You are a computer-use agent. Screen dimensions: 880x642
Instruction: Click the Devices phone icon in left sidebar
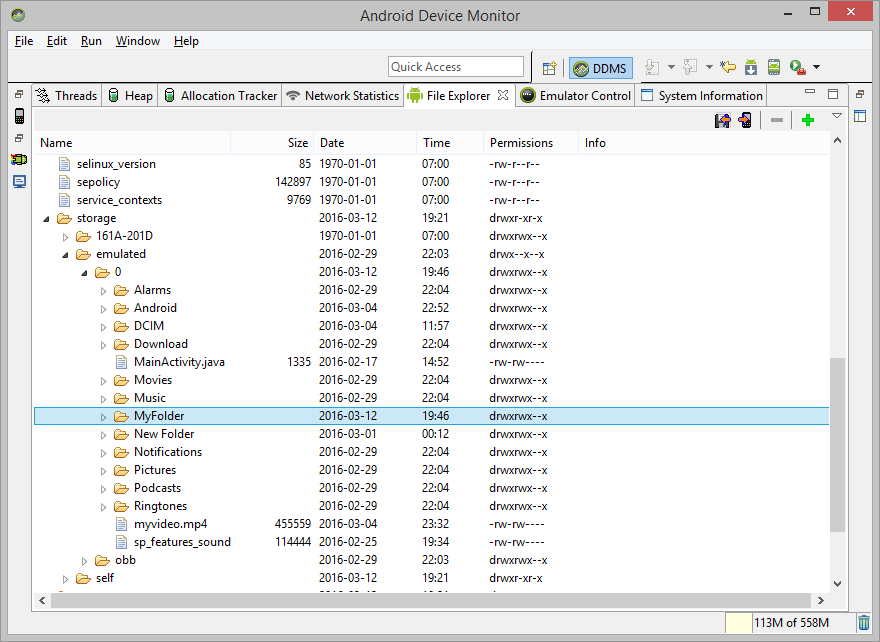20,116
